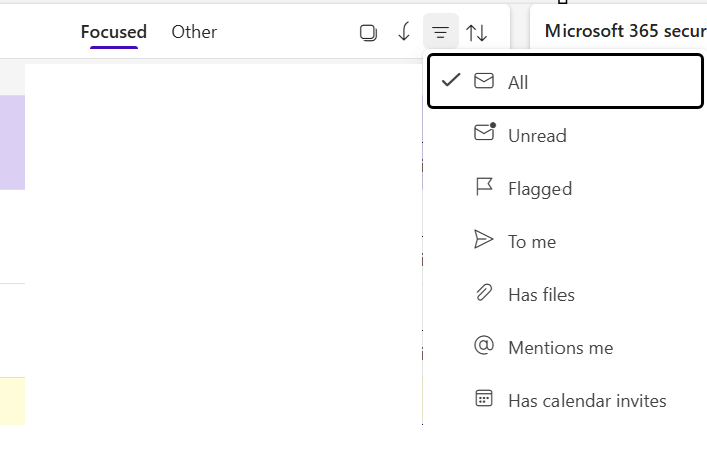707x449 pixels.
Task: Filter messages by Flagged
Action: [x=565, y=188]
